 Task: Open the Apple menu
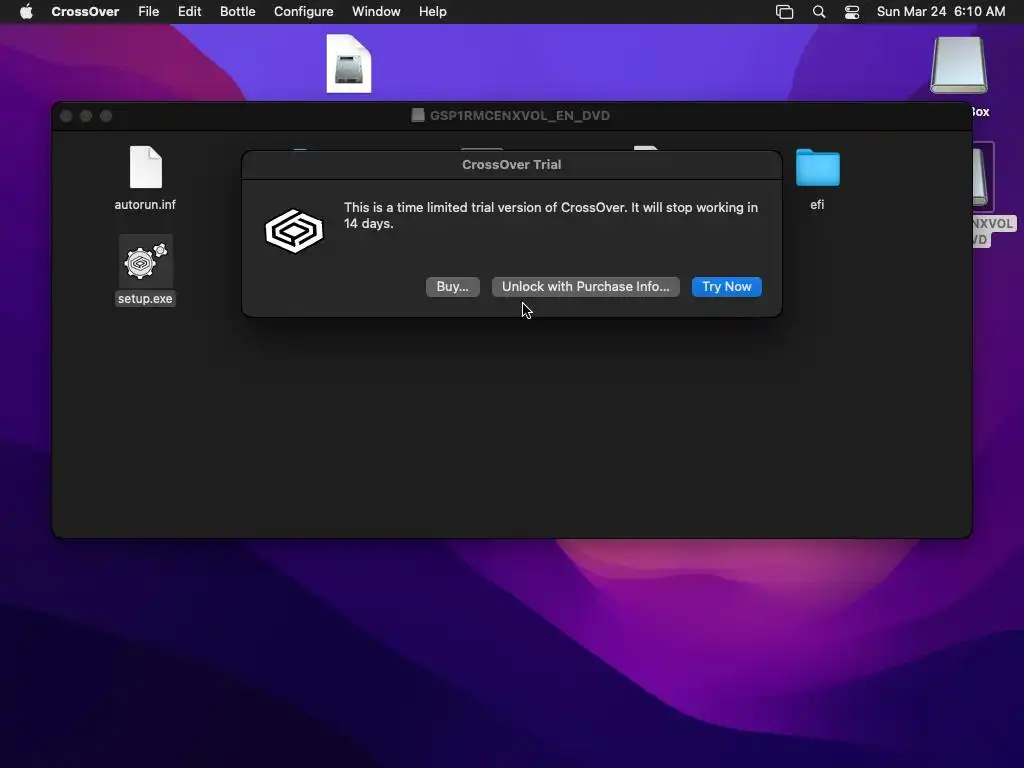click(x=26, y=12)
